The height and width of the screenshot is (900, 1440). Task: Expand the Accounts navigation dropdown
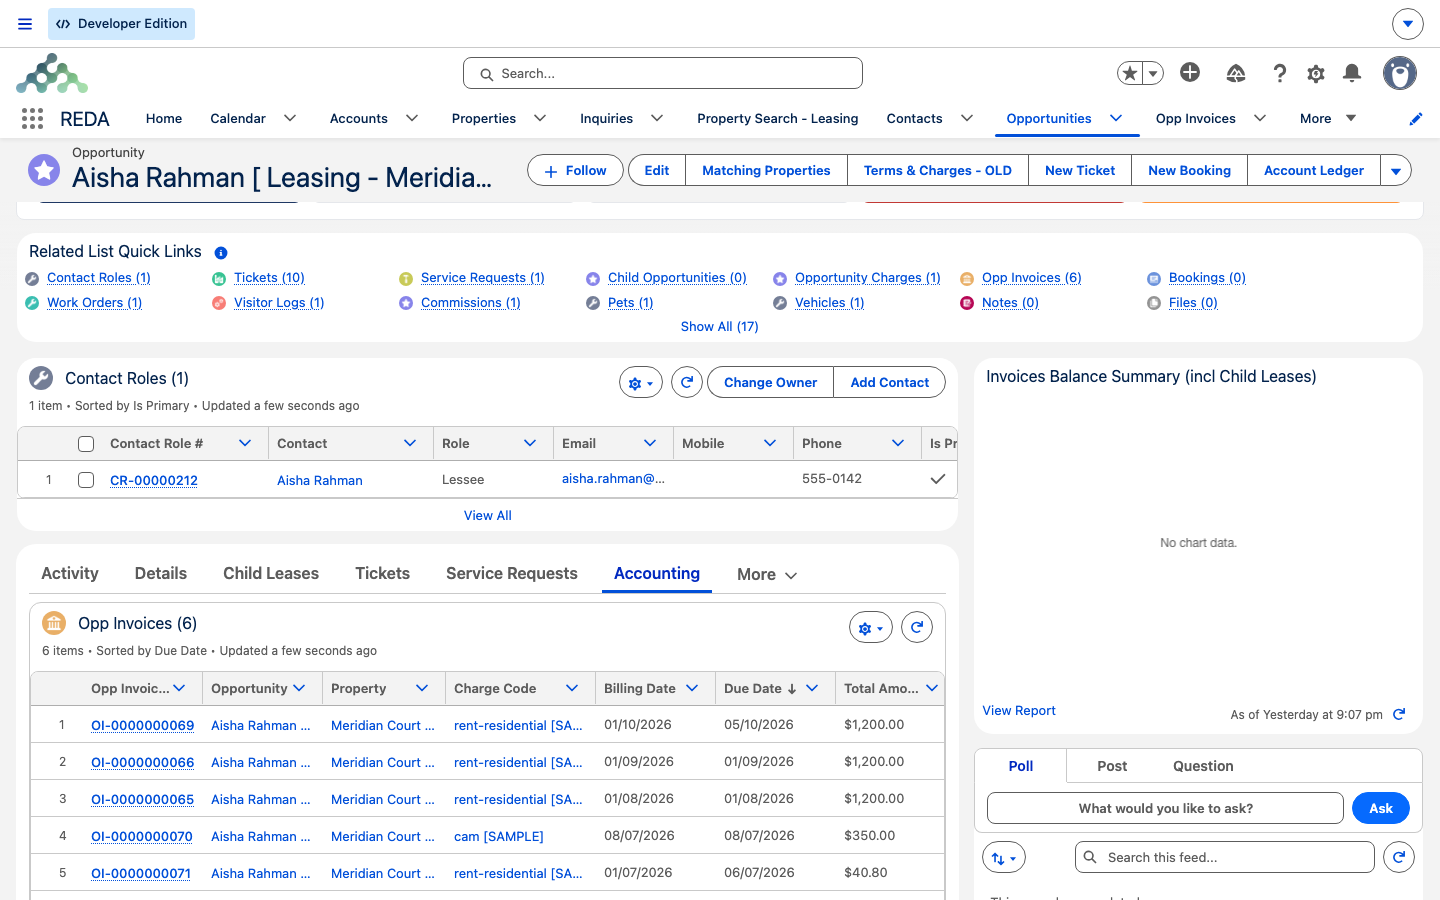click(412, 118)
